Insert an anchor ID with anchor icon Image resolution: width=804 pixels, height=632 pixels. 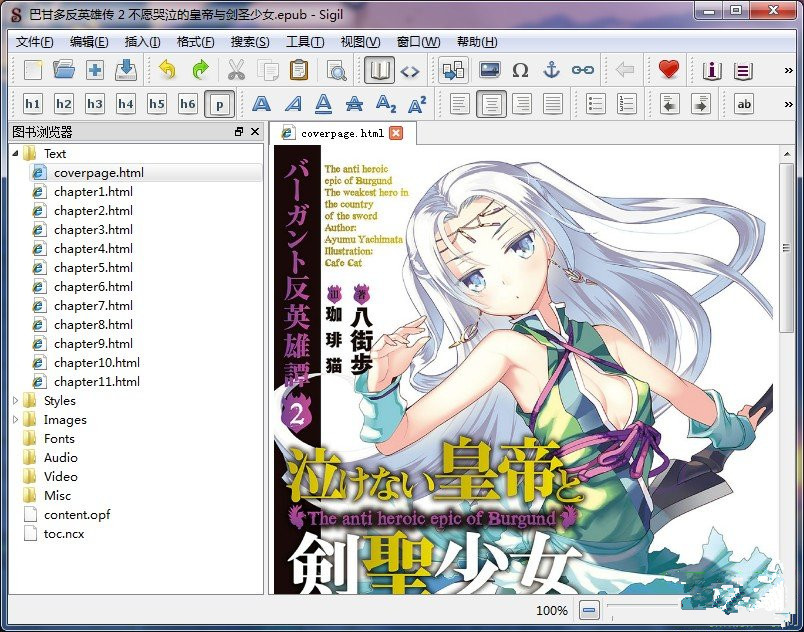[551, 70]
